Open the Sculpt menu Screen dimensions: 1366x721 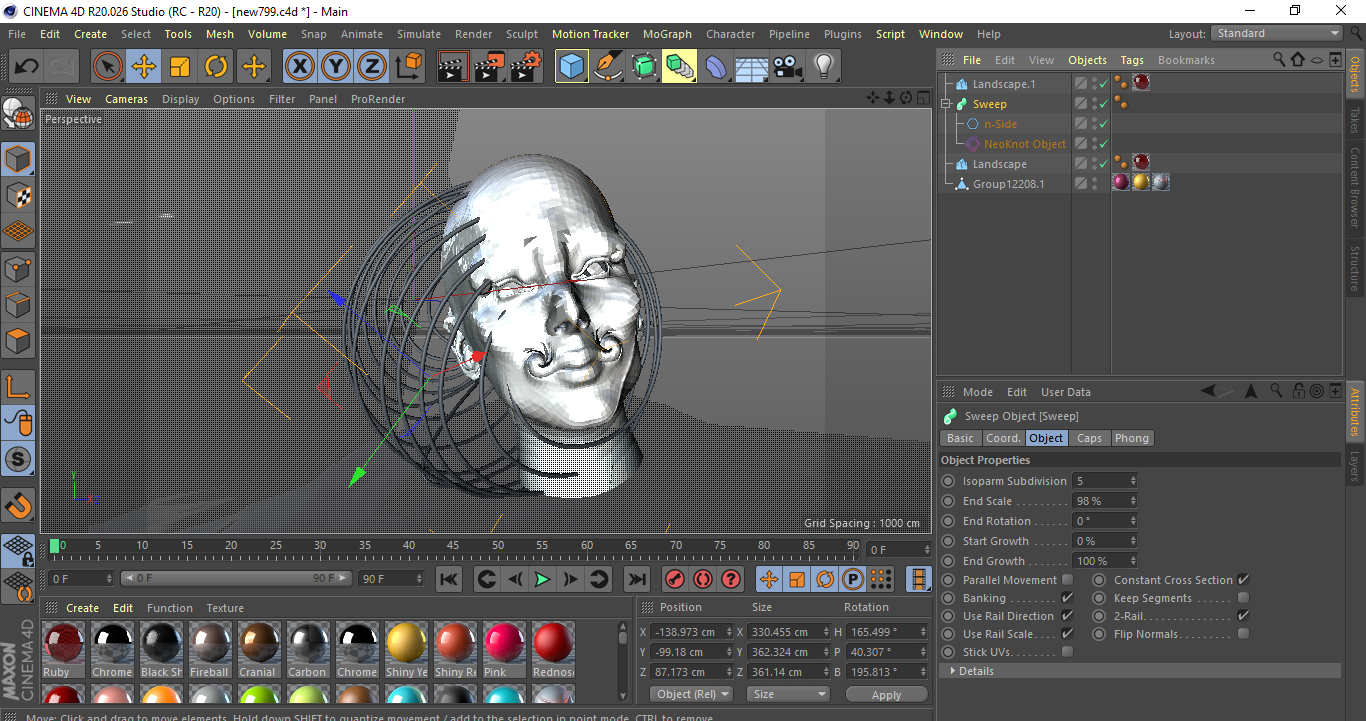click(x=522, y=34)
